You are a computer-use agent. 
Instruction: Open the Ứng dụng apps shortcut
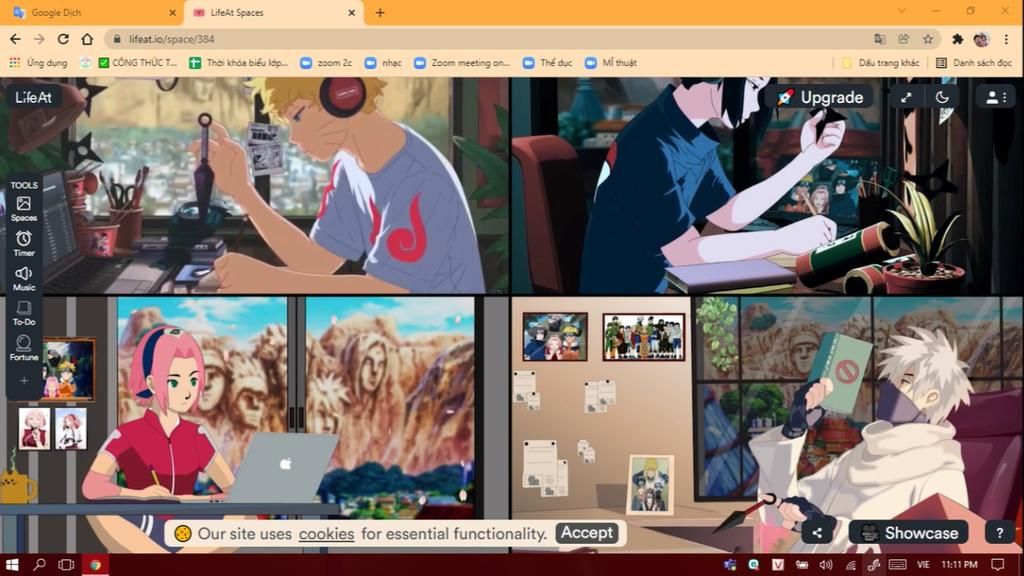(39, 63)
